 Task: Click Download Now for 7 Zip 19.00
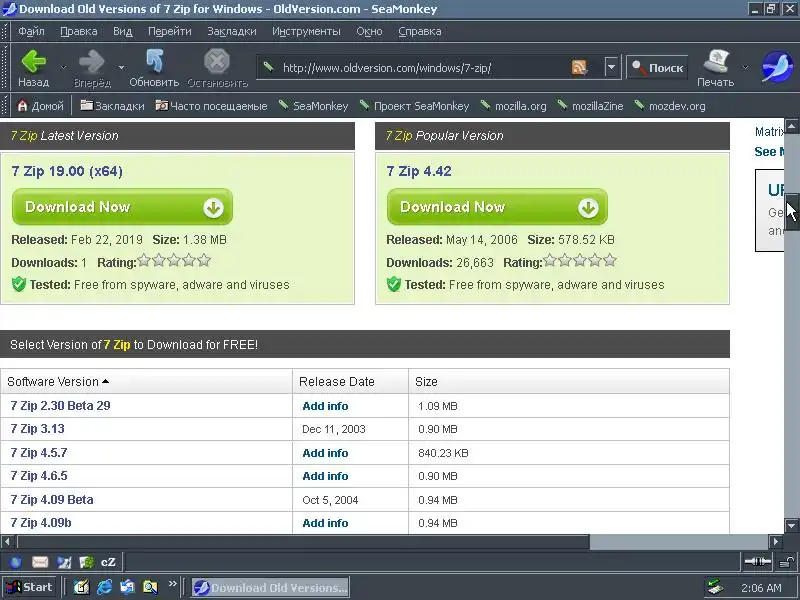(122, 207)
